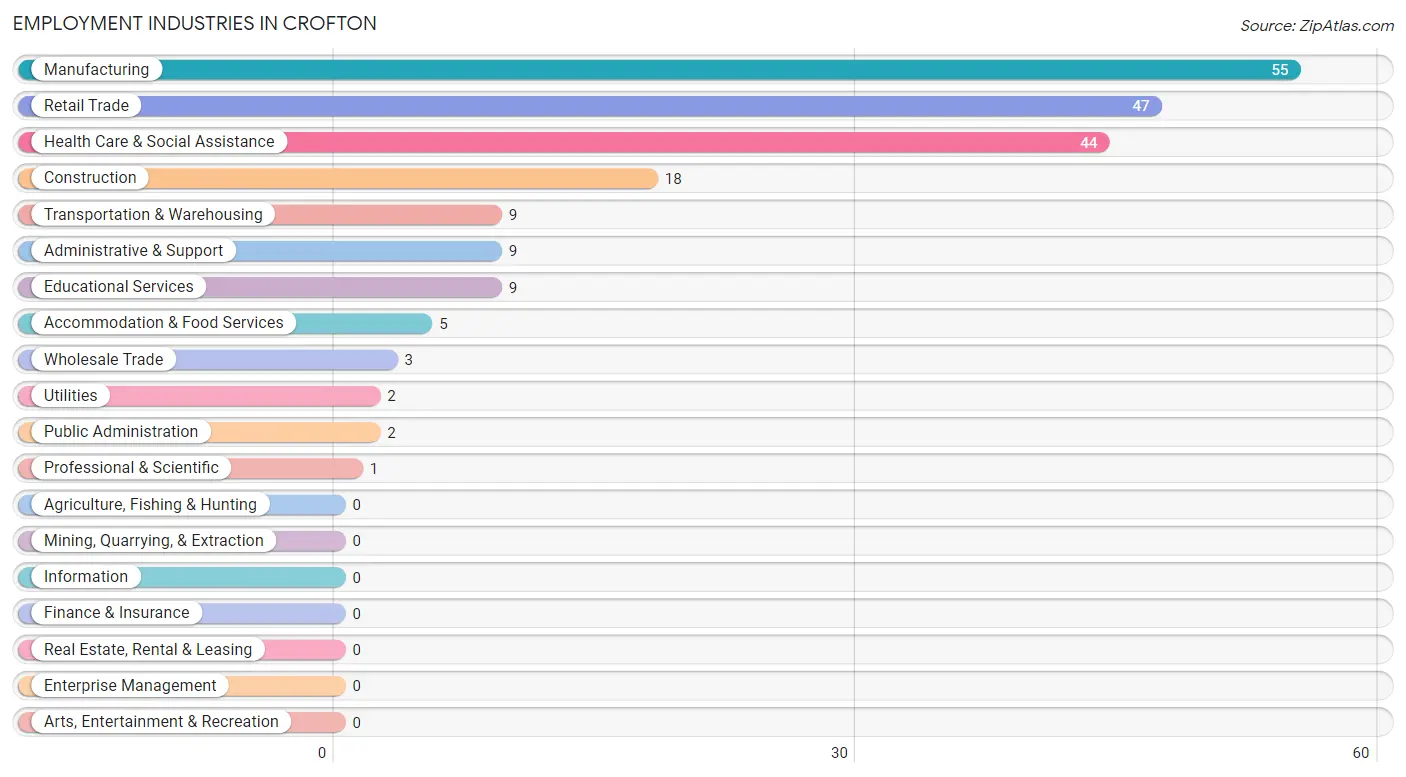Click the chart title Employment Industries in Crofton

click(195, 23)
